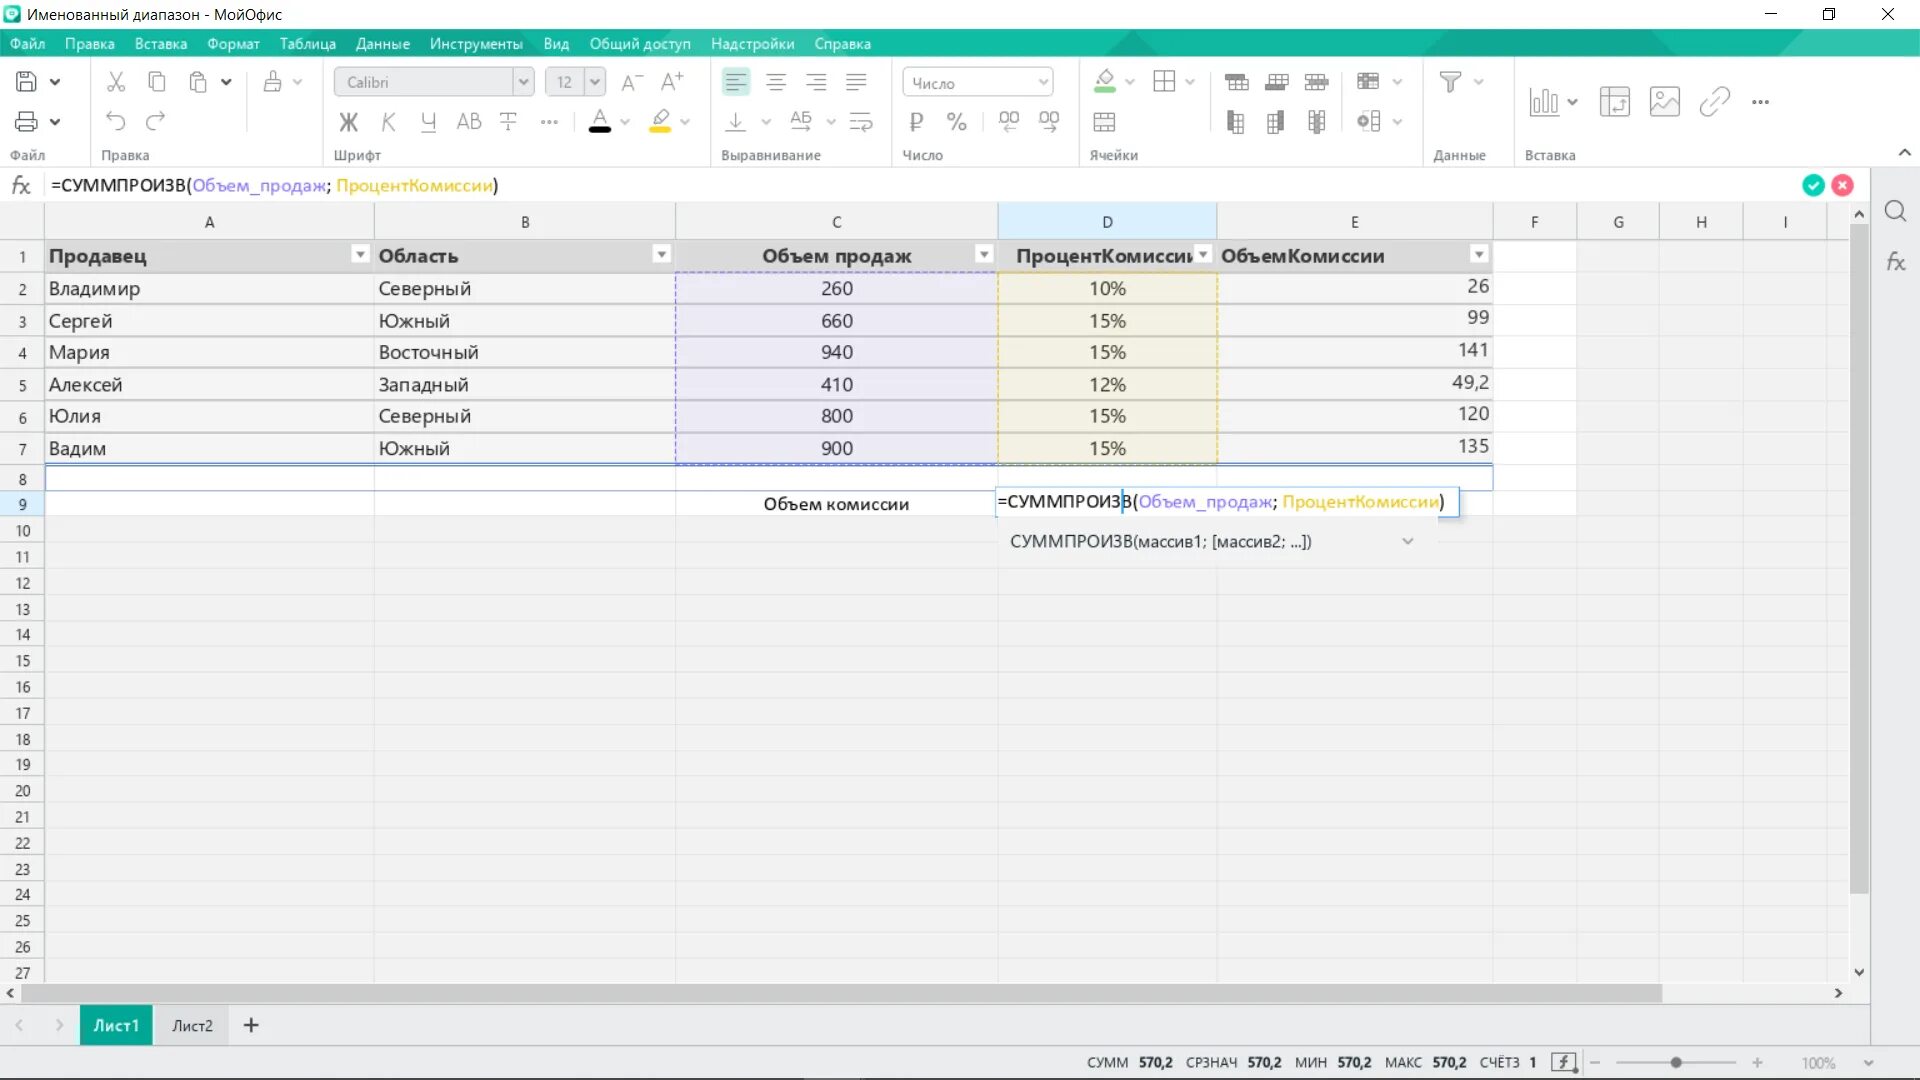Open the Данные menu
This screenshot has width=1920, height=1080.
pos(382,44)
